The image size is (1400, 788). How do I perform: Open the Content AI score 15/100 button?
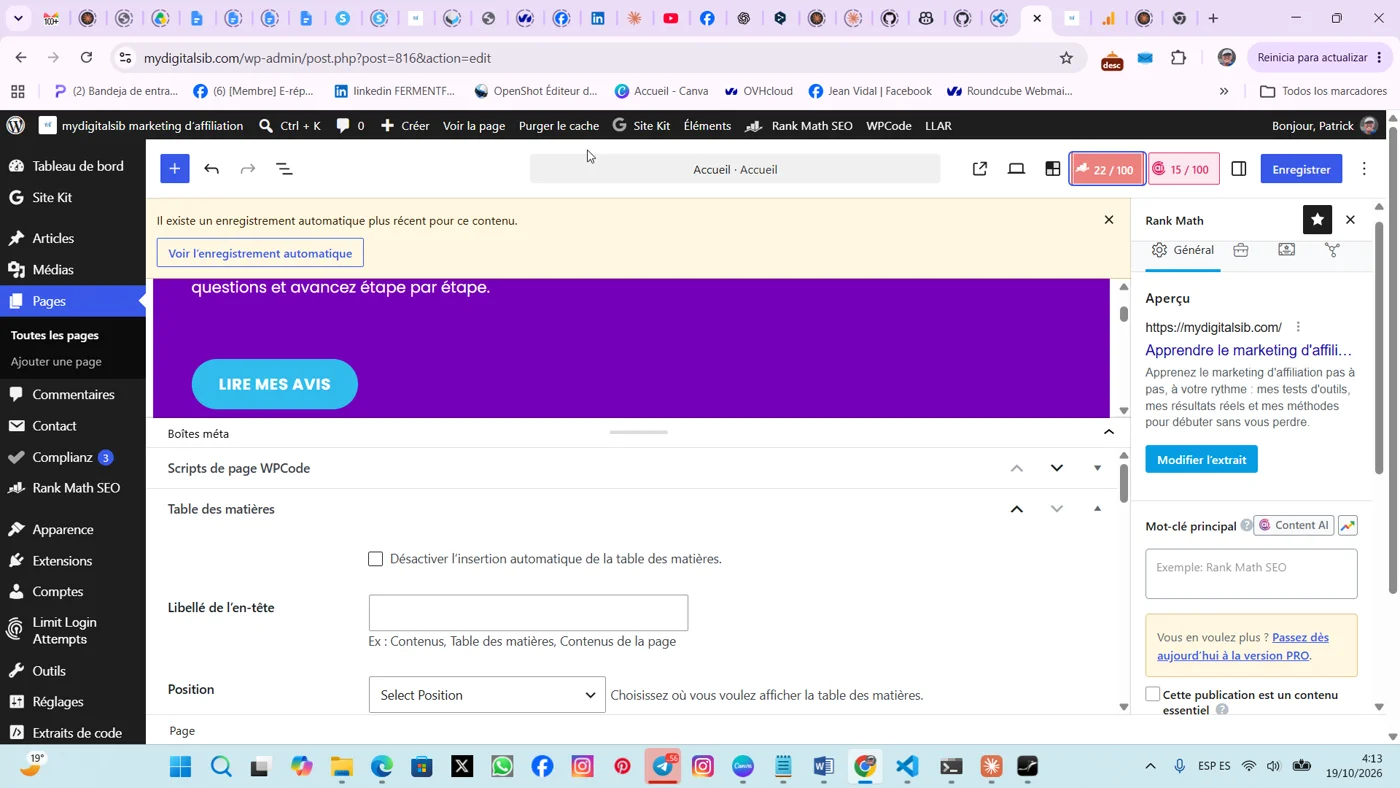pyautogui.click(x=1183, y=169)
